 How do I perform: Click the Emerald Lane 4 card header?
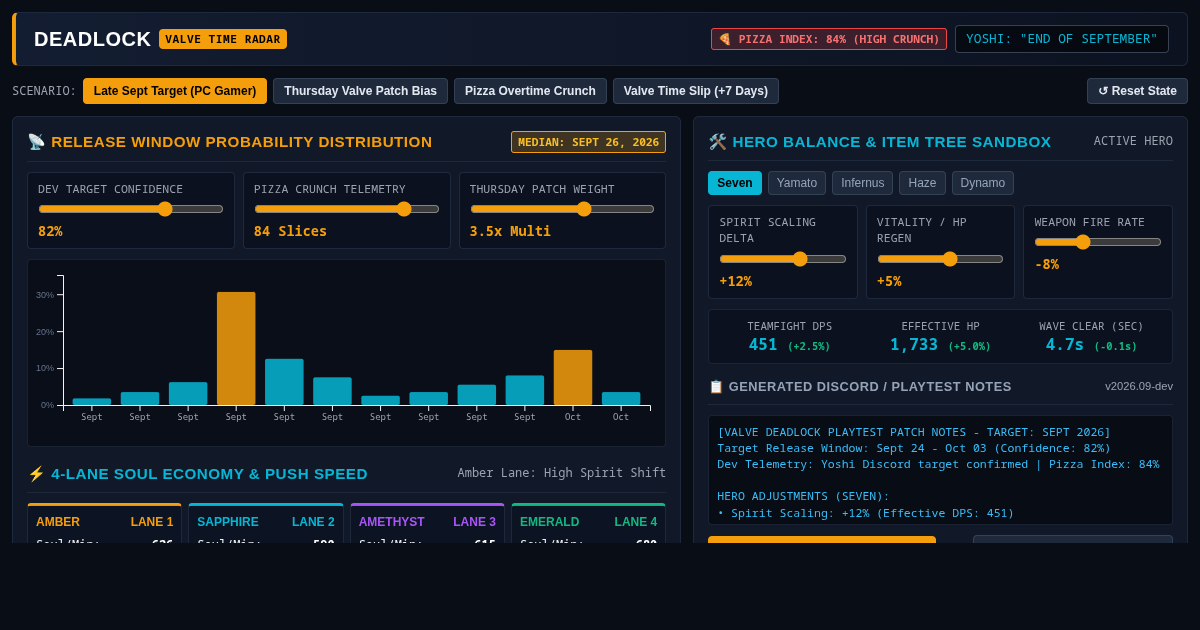pos(588,522)
